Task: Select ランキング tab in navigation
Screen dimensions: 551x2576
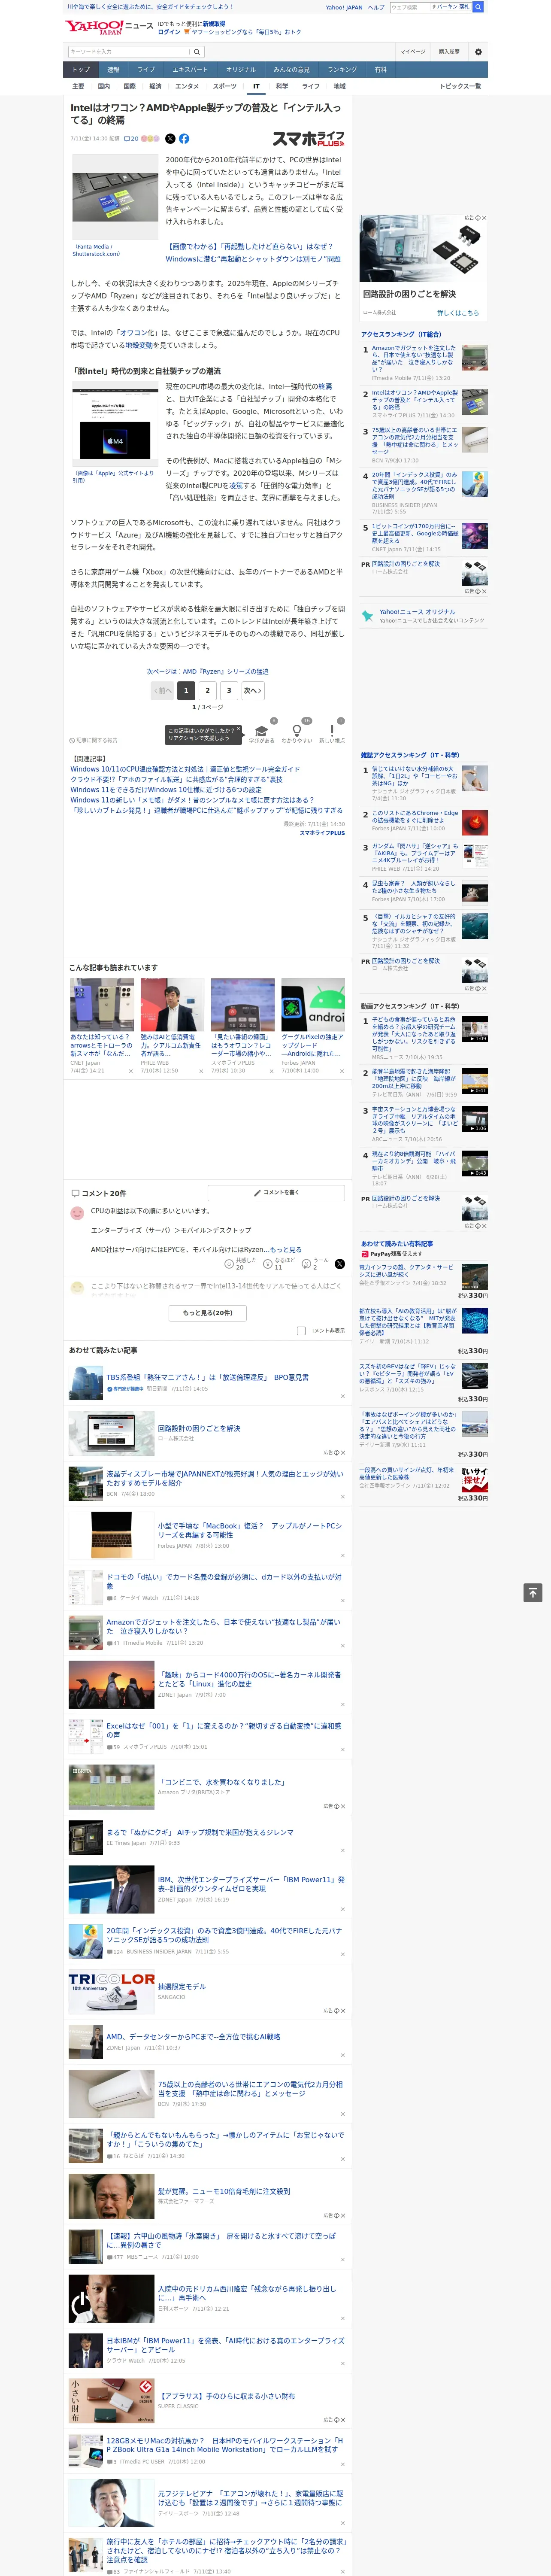Action: (342, 69)
